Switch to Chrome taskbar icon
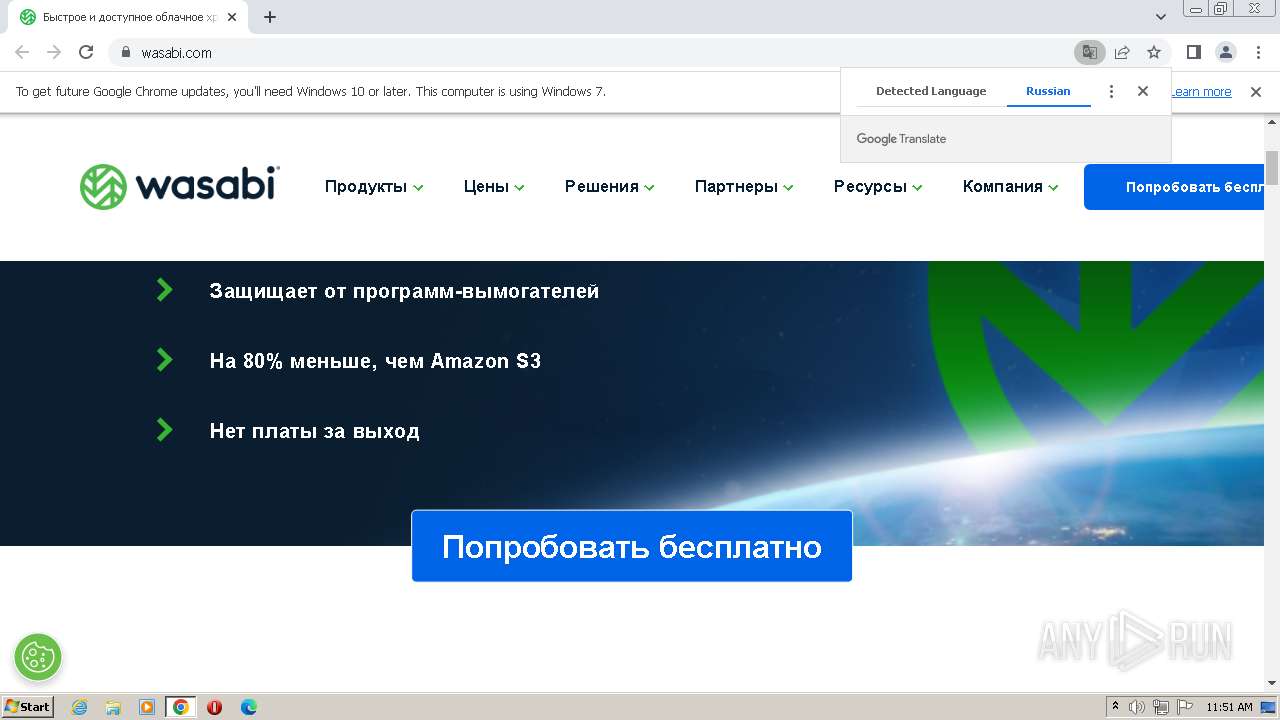The image size is (1280, 720). [181, 707]
